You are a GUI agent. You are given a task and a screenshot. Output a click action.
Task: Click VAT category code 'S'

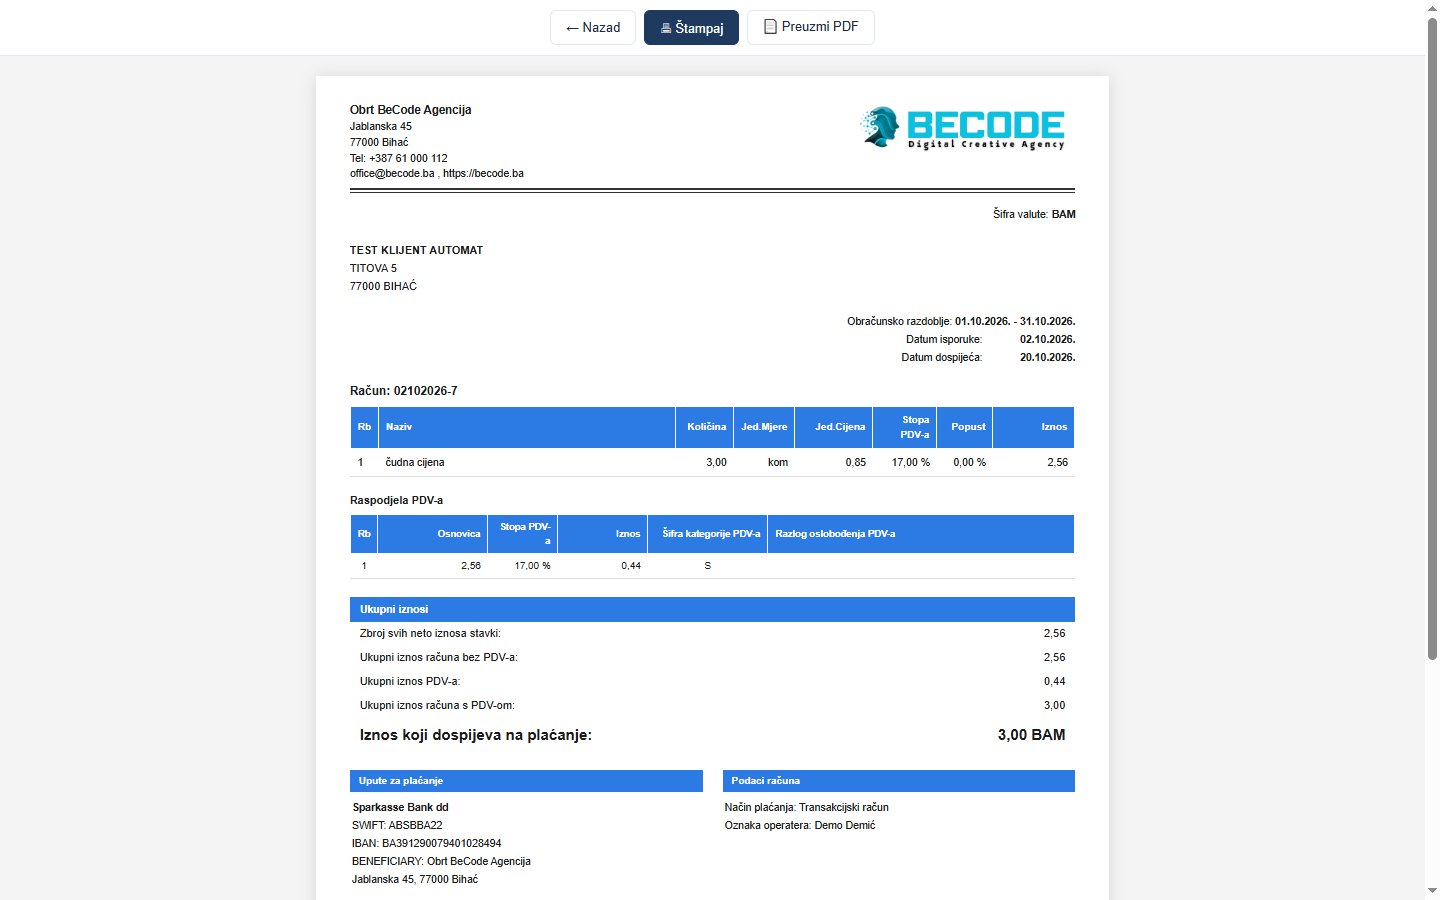[708, 566]
